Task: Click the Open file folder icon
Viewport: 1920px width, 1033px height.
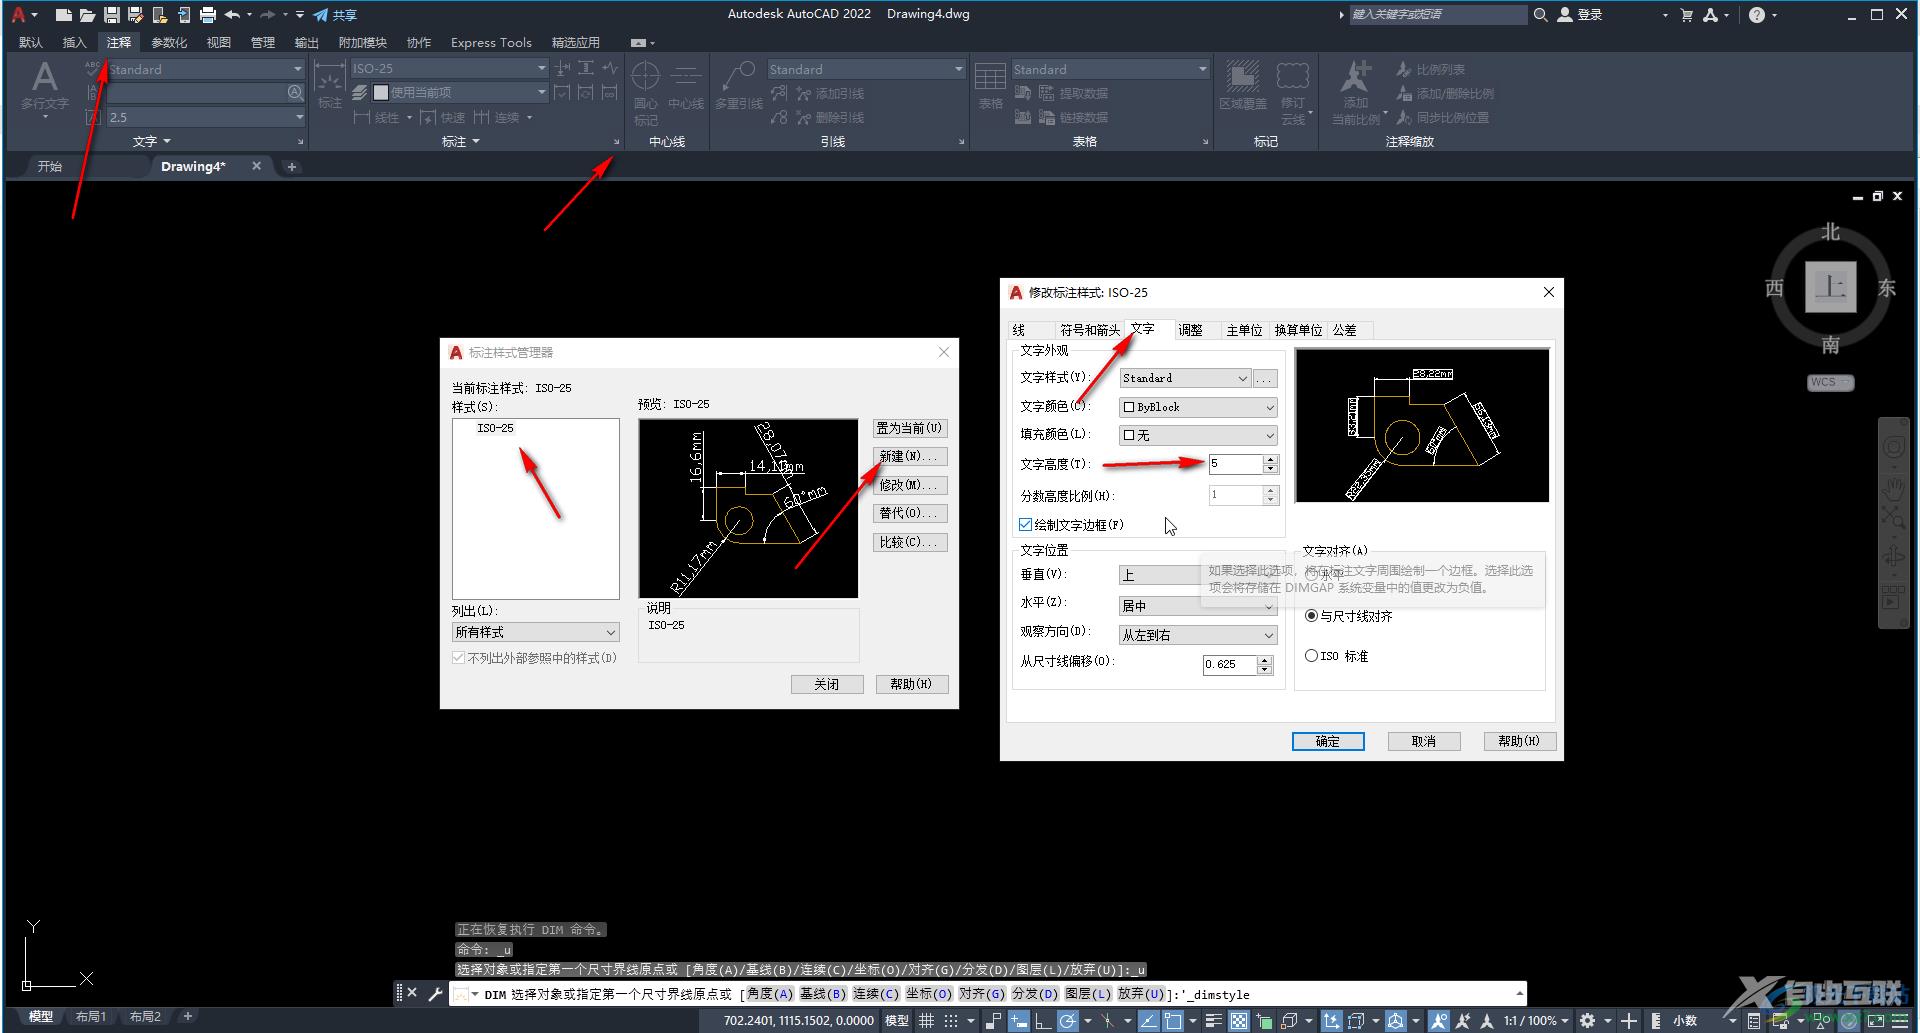Action: click(x=87, y=15)
